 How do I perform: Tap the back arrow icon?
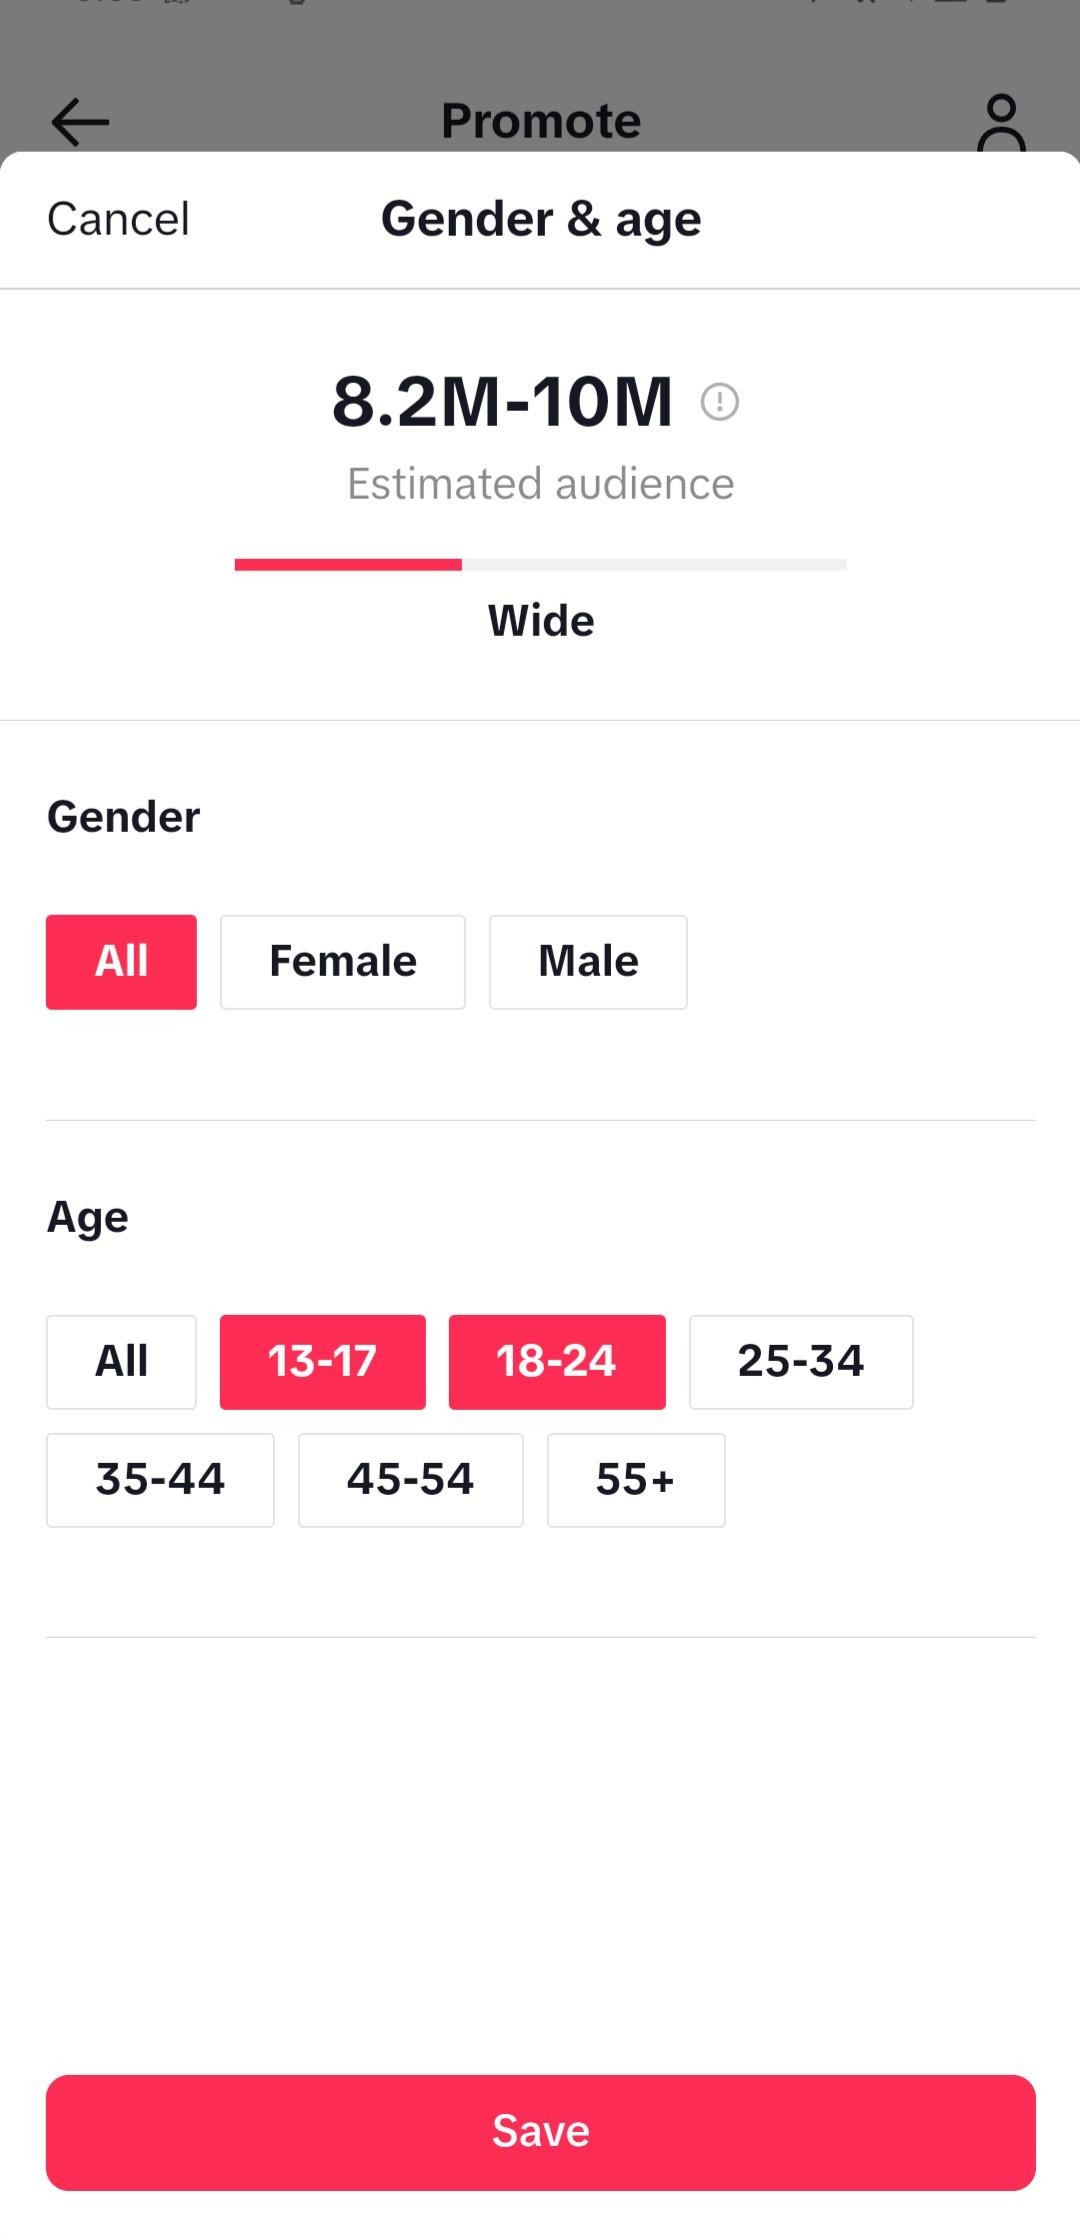tap(80, 122)
